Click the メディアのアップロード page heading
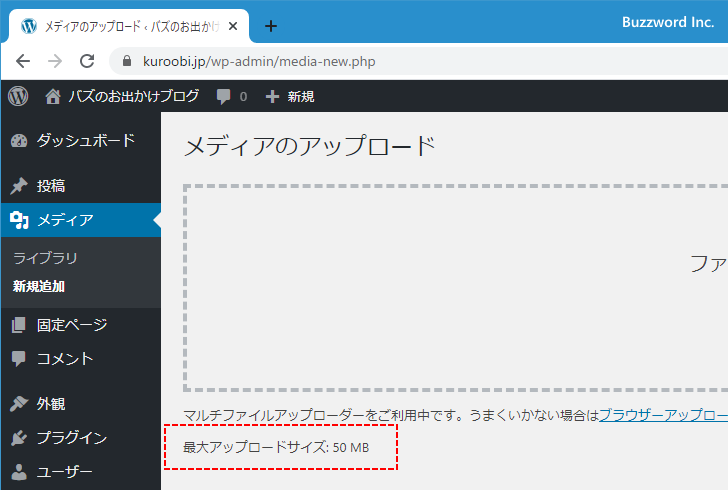Viewport: 728px width, 490px height. [x=310, y=146]
